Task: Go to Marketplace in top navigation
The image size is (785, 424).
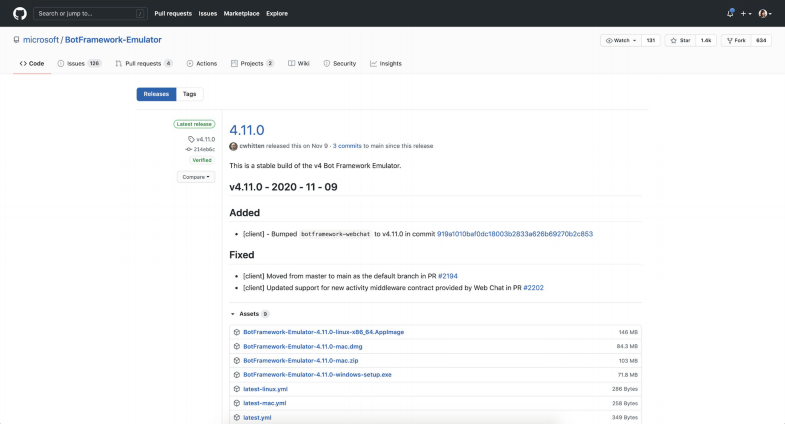Action: click(241, 14)
